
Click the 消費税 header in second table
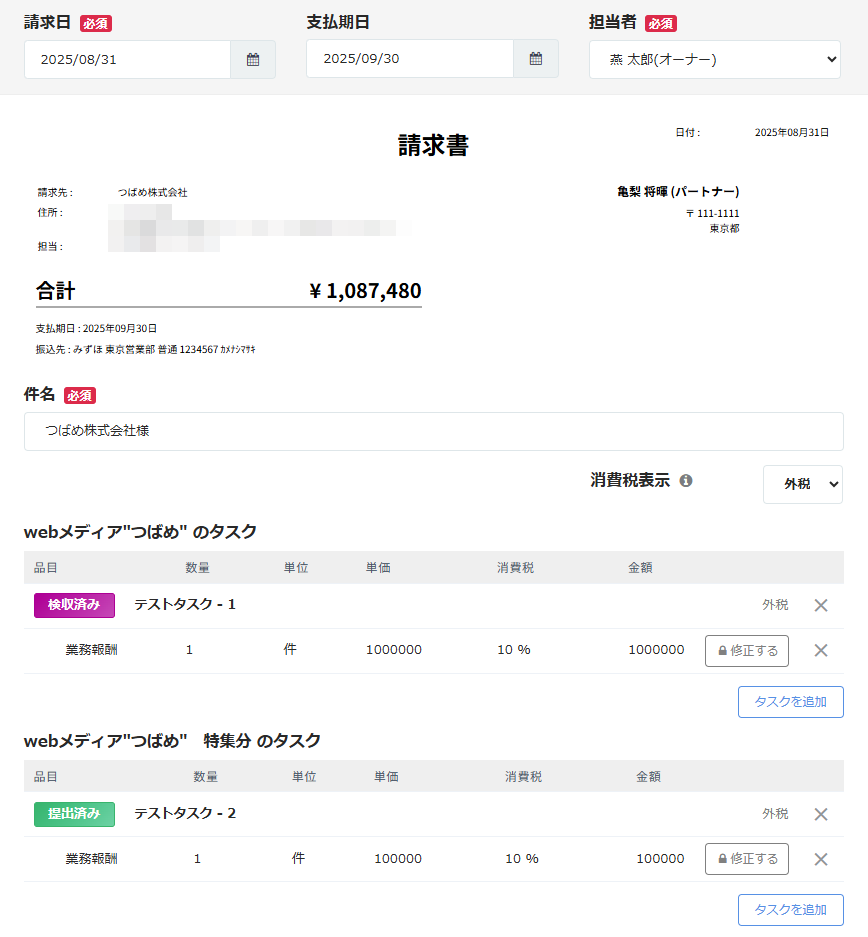(x=523, y=776)
